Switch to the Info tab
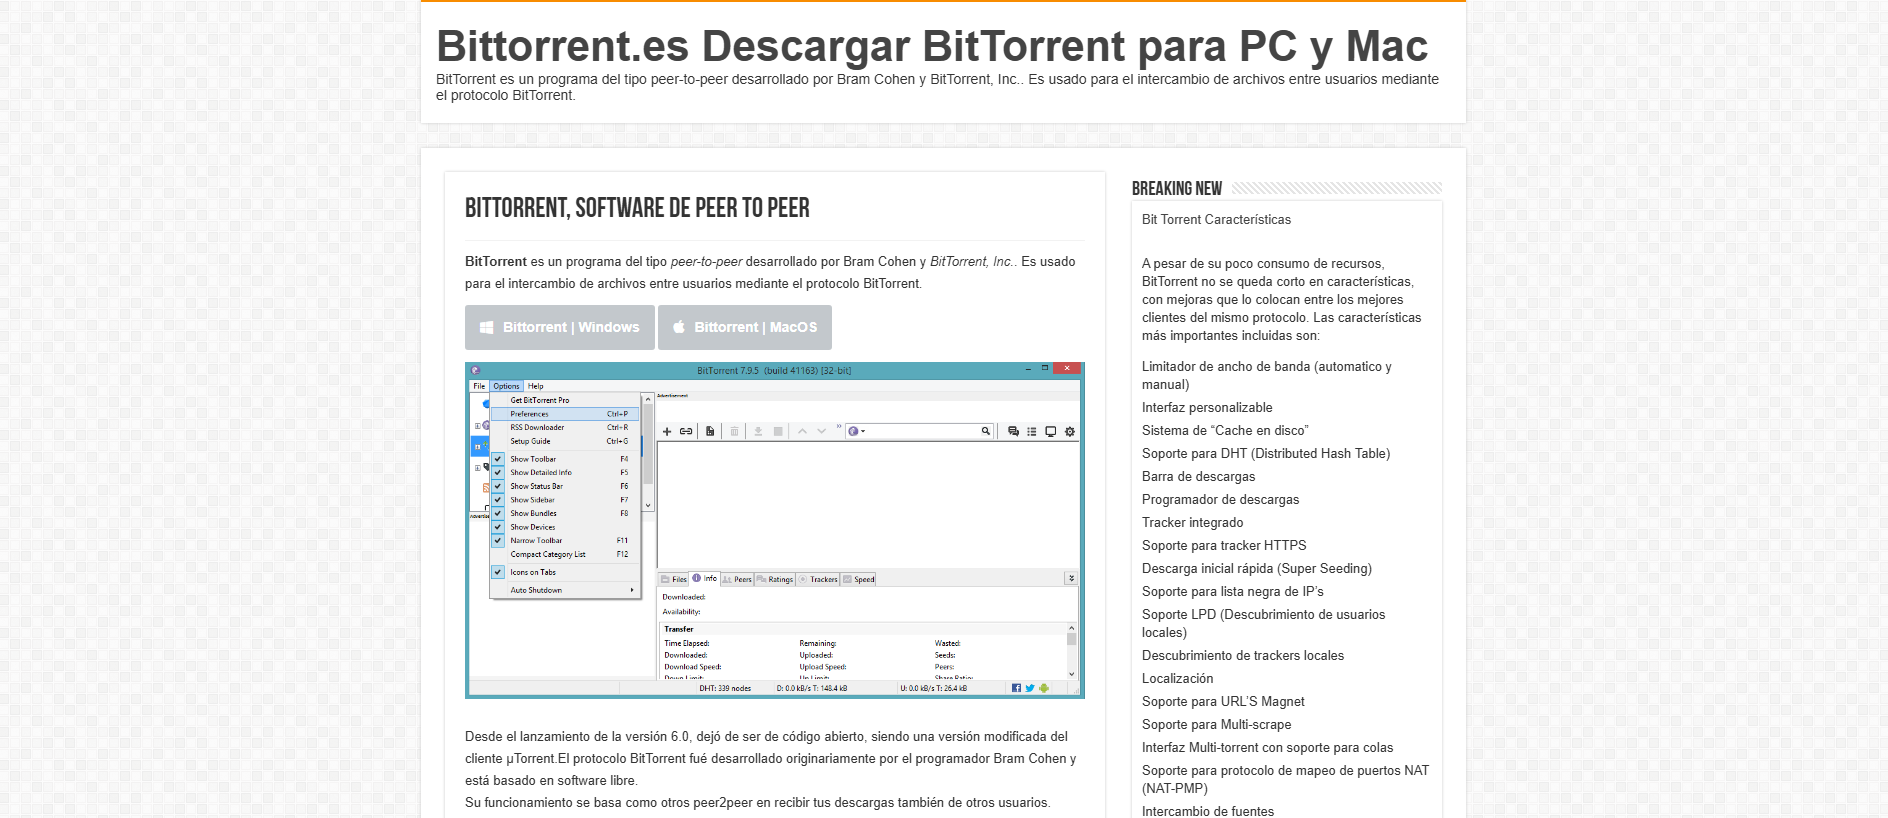This screenshot has height=818, width=1888. [705, 578]
